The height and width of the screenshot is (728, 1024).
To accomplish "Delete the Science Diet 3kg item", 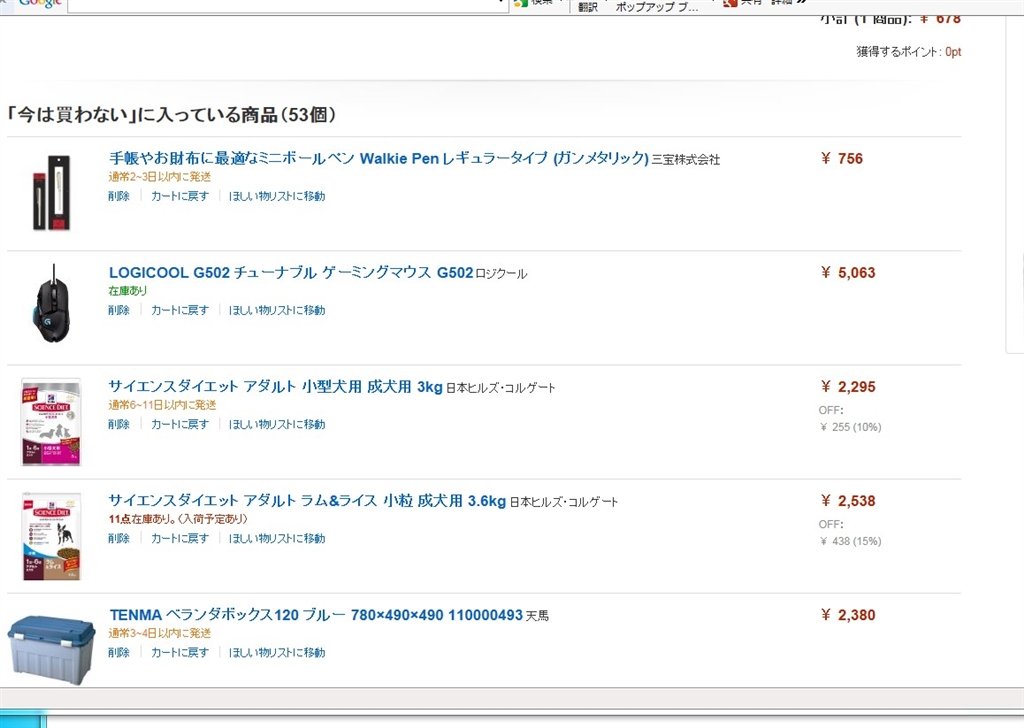I will [119, 424].
